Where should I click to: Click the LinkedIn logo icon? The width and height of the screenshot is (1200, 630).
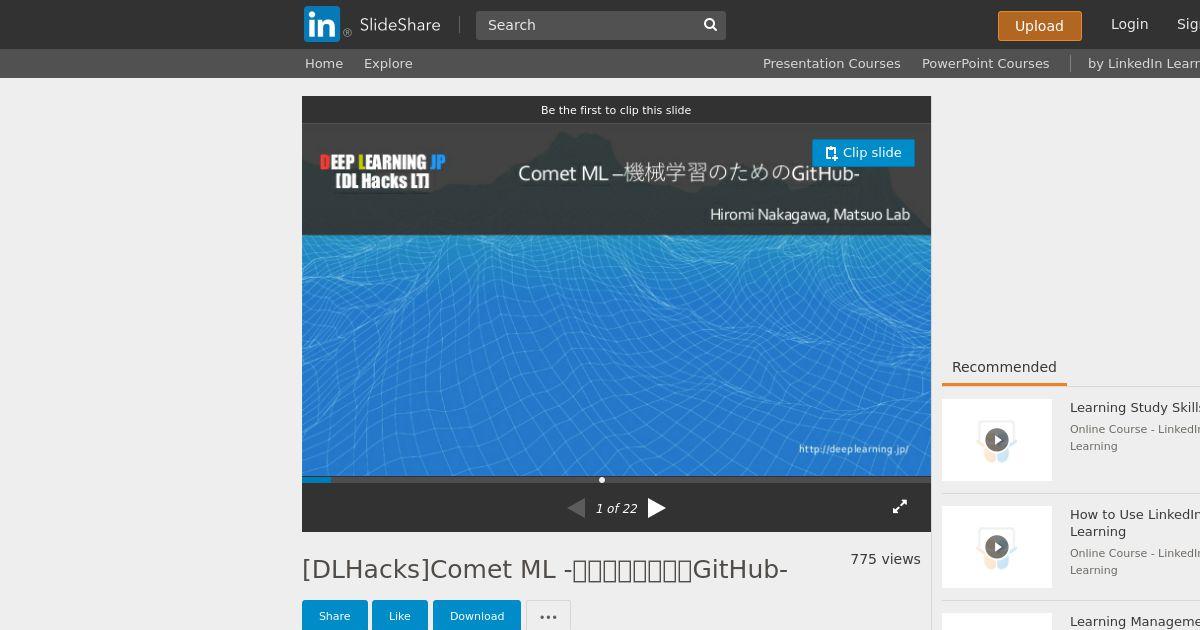click(x=322, y=24)
